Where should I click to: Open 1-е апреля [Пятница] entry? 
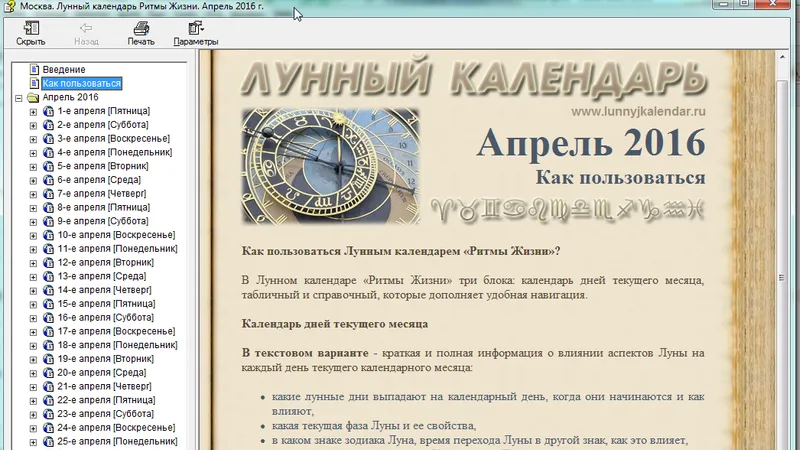pos(104,111)
